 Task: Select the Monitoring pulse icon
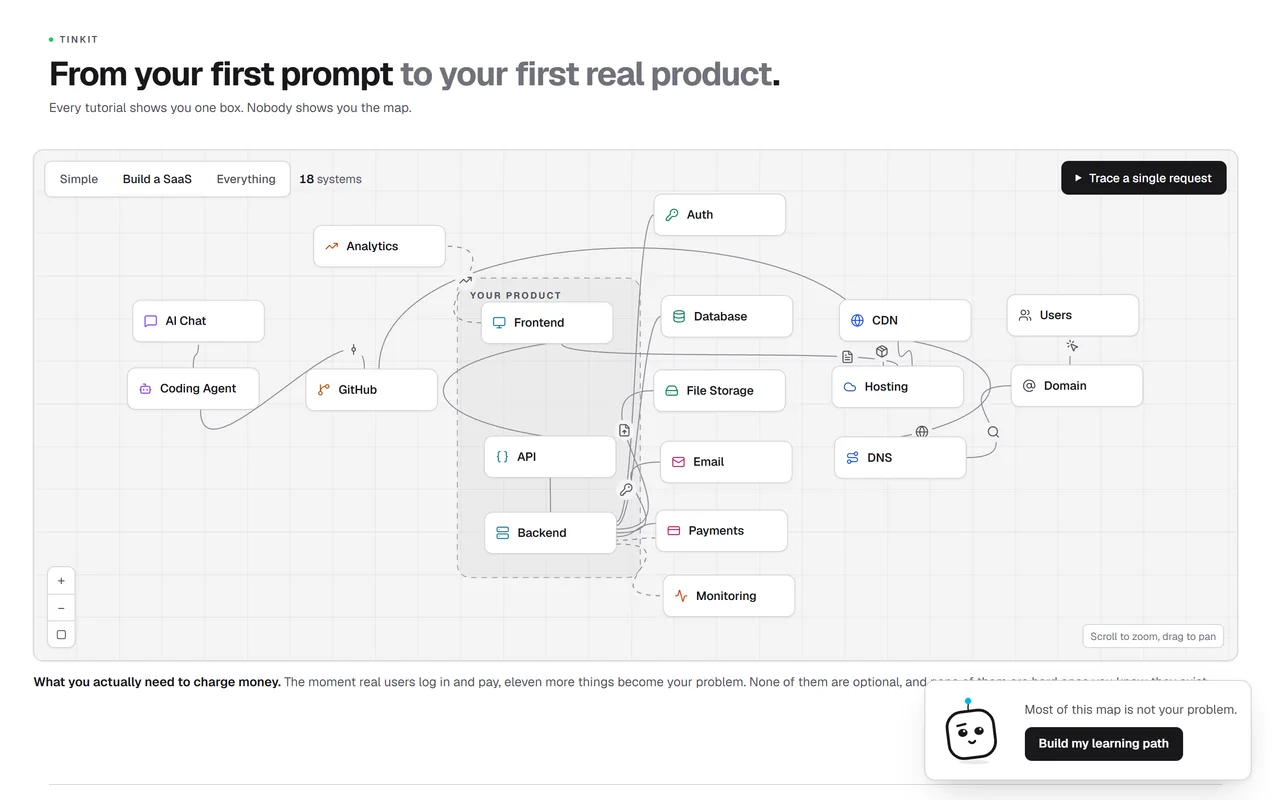click(x=681, y=596)
